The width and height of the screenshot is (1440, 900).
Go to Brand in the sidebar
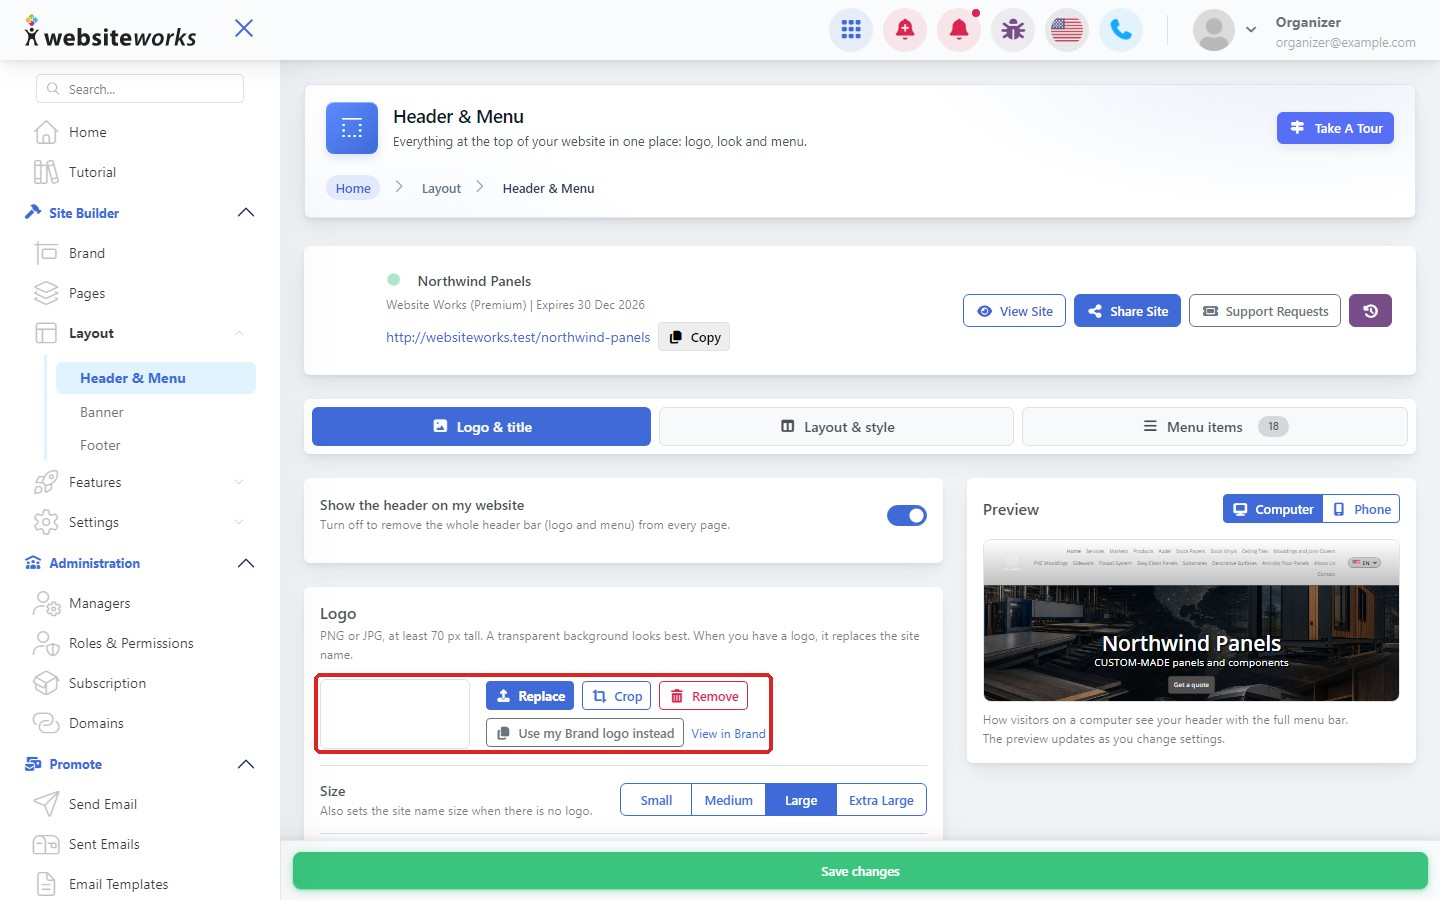point(87,253)
